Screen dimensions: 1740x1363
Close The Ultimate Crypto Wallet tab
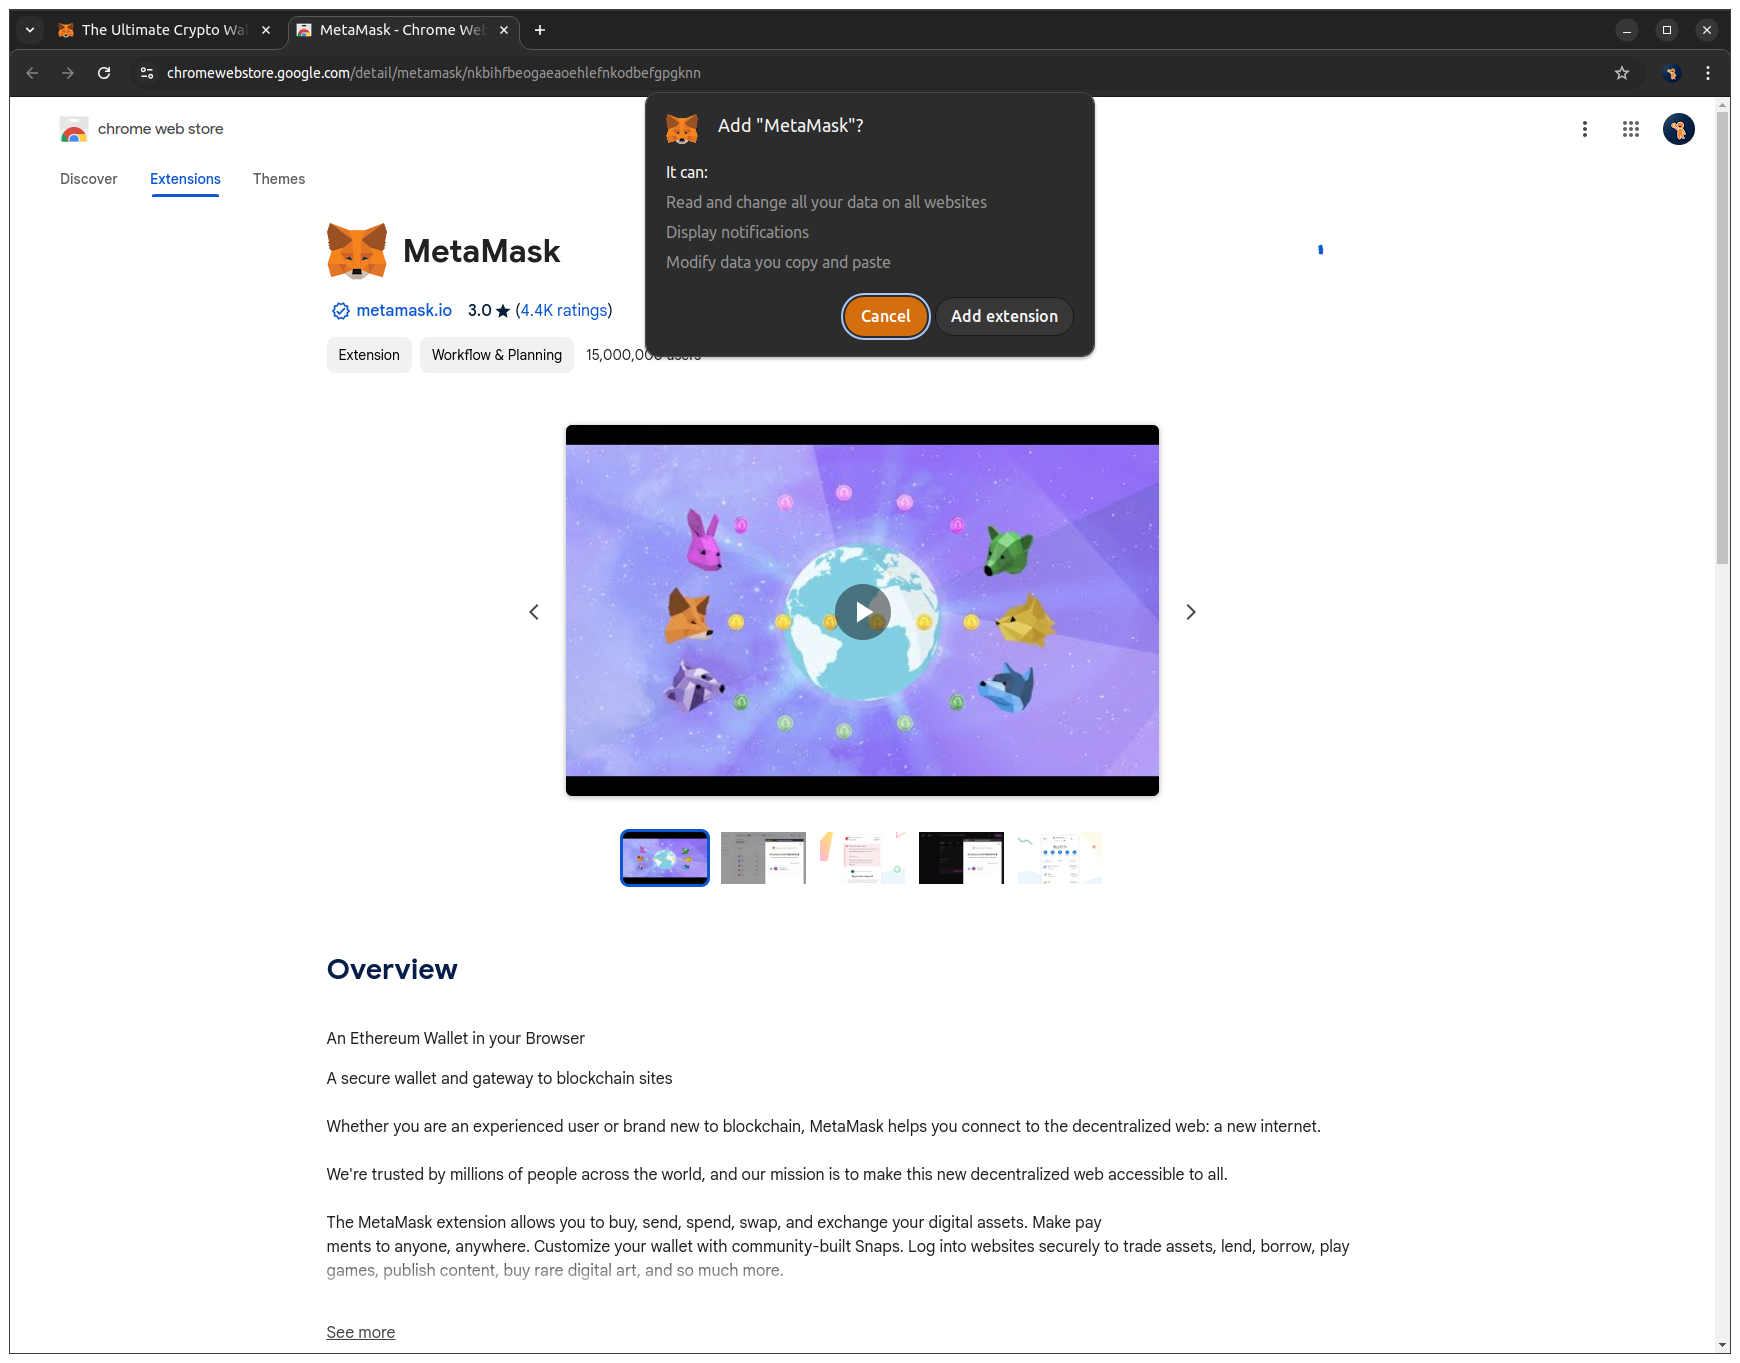point(266,30)
